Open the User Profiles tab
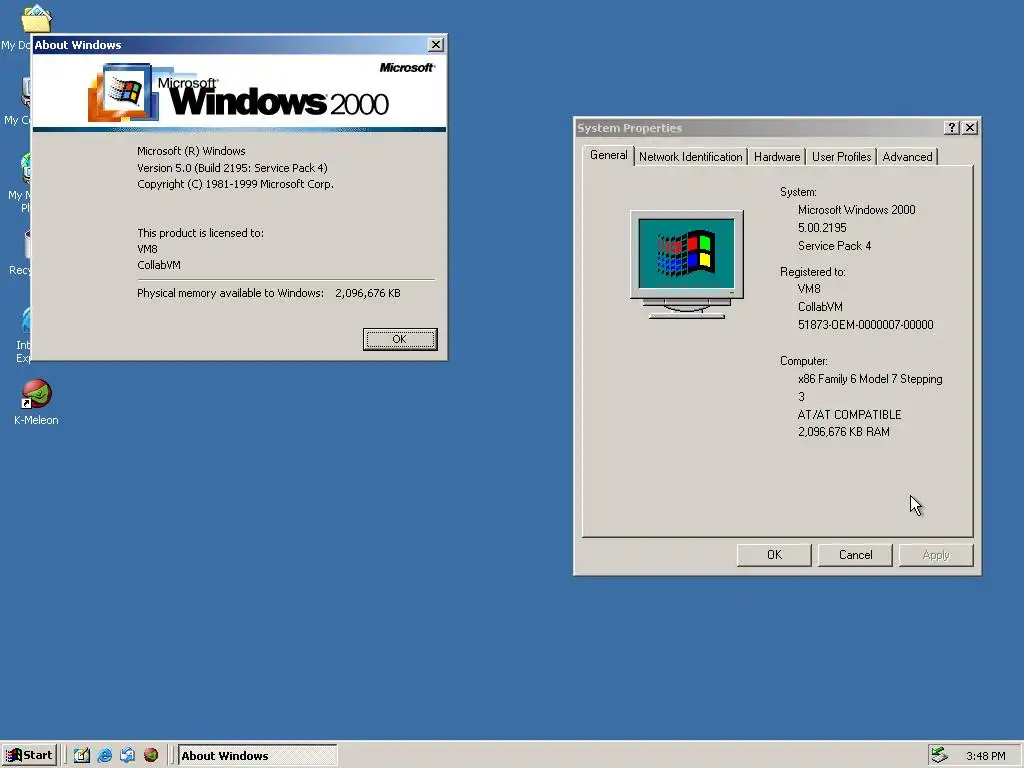Screen dimensions: 1024x768 coord(841,157)
